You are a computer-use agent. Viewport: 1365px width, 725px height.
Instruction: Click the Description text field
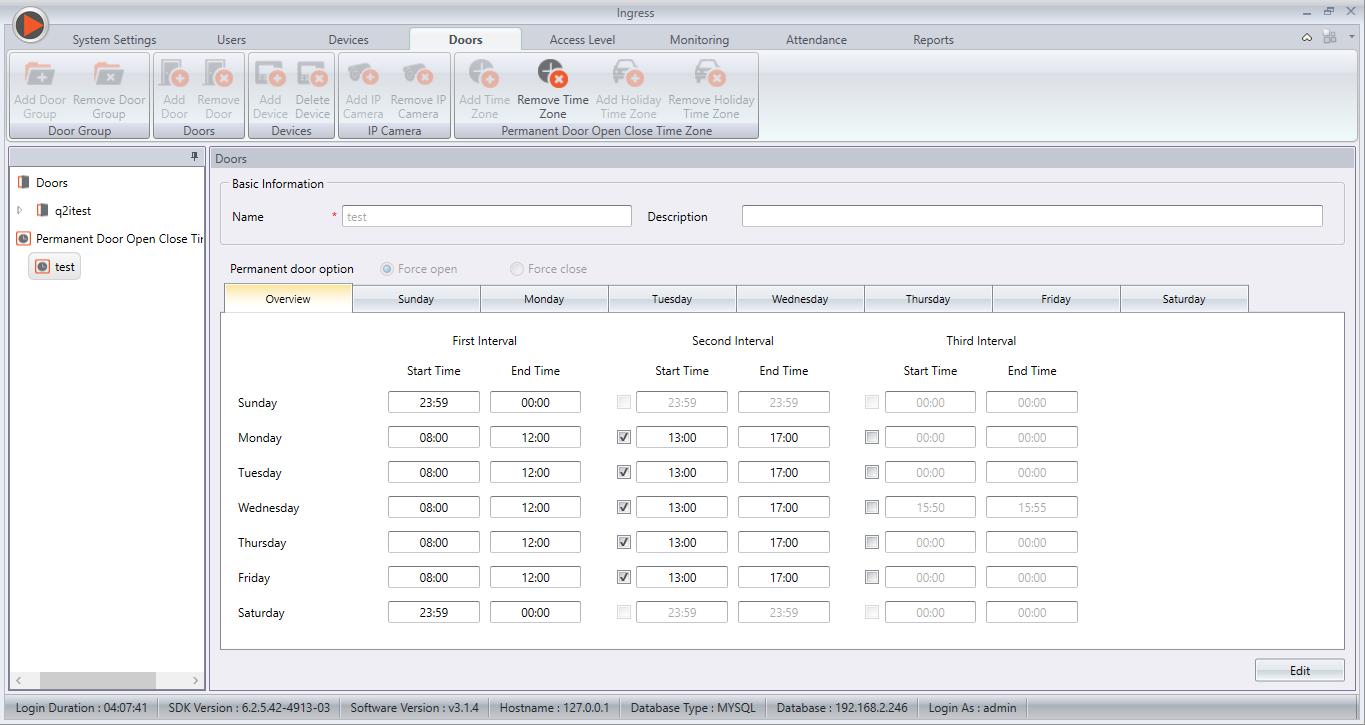click(1031, 216)
